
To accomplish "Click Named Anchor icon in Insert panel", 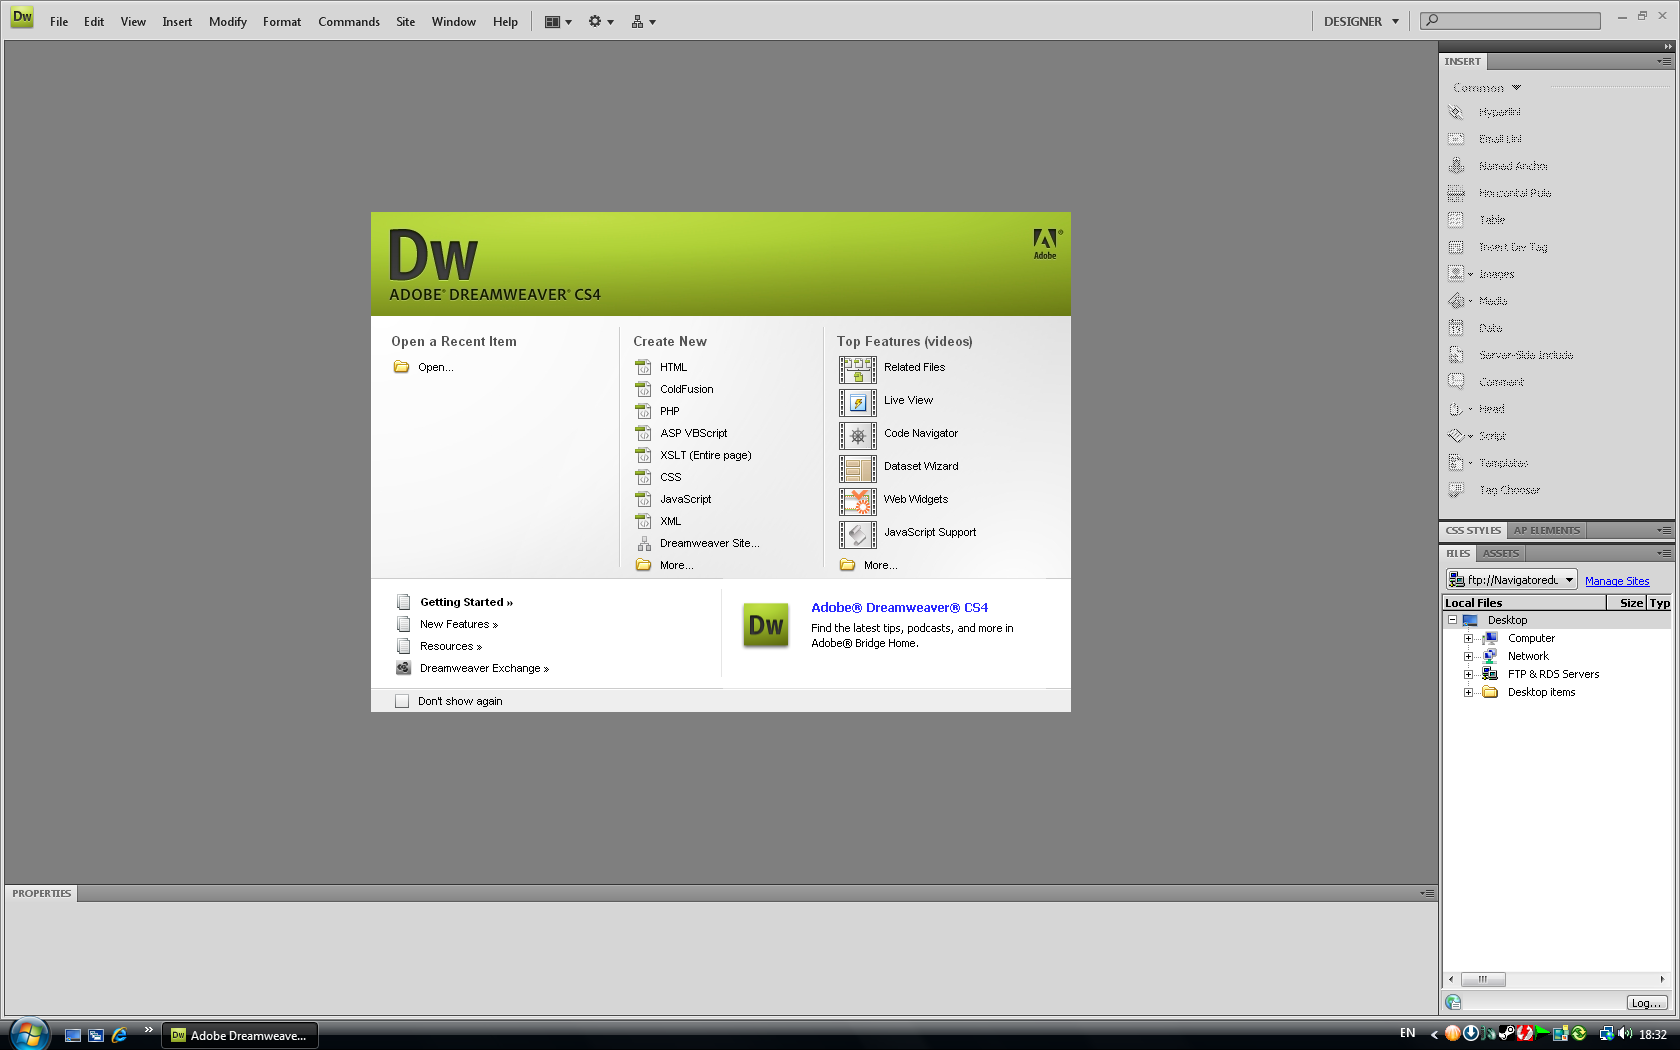I will [x=1456, y=166].
